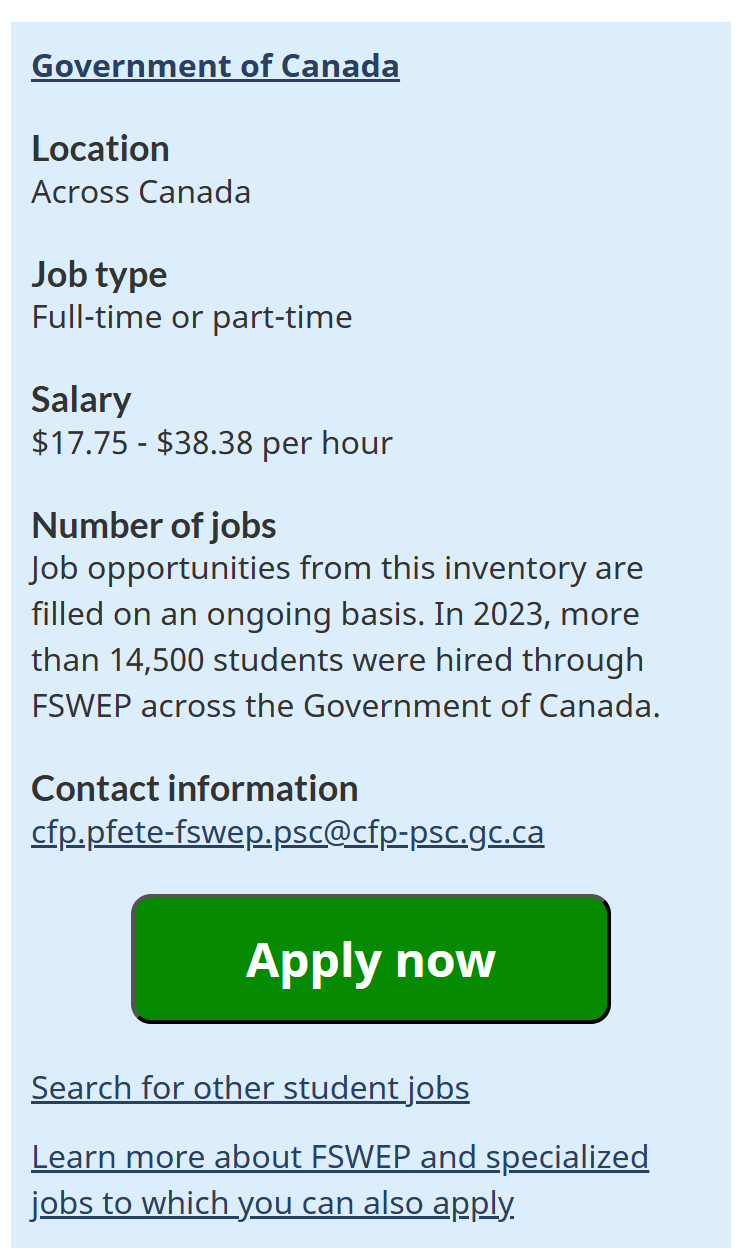
Task: Click the Contact information heading
Action: point(194,788)
